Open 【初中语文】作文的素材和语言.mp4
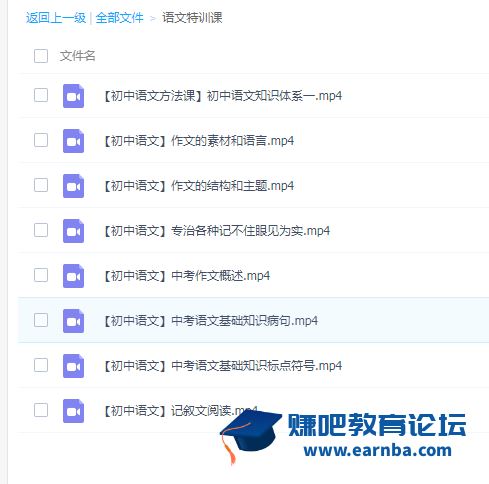 (198, 141)
